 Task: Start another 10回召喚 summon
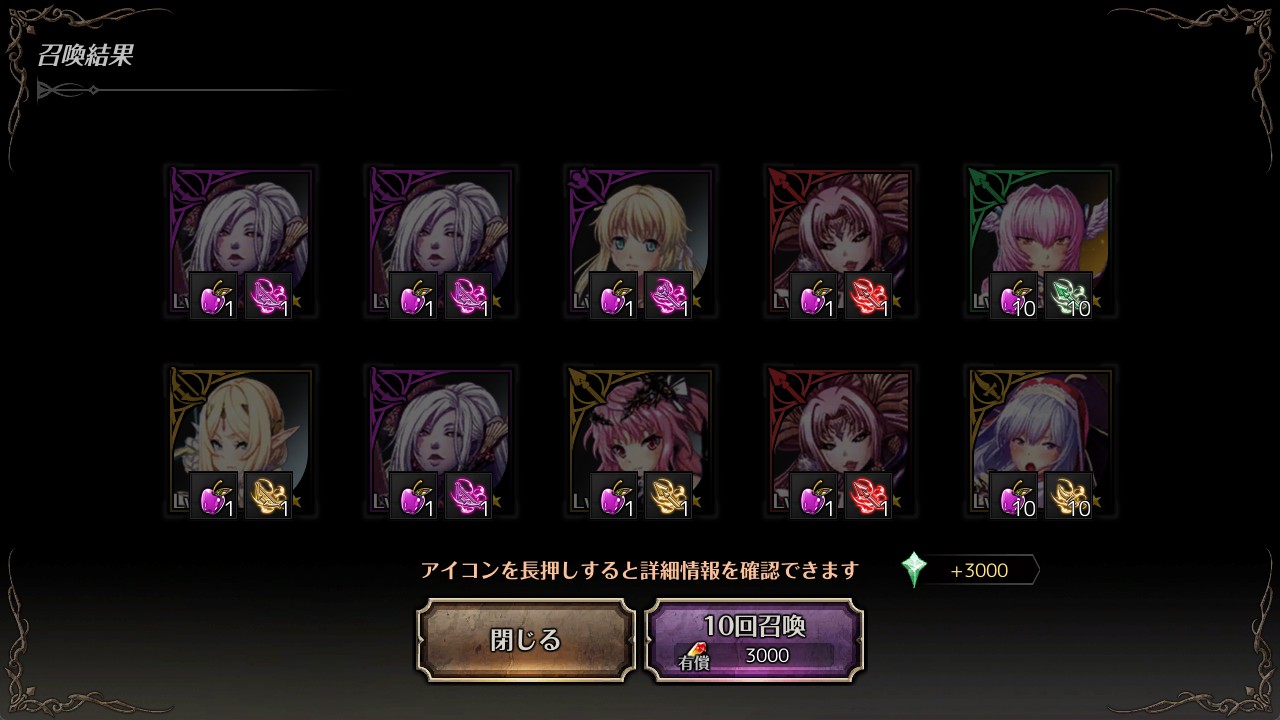click(x=755, y=640)
